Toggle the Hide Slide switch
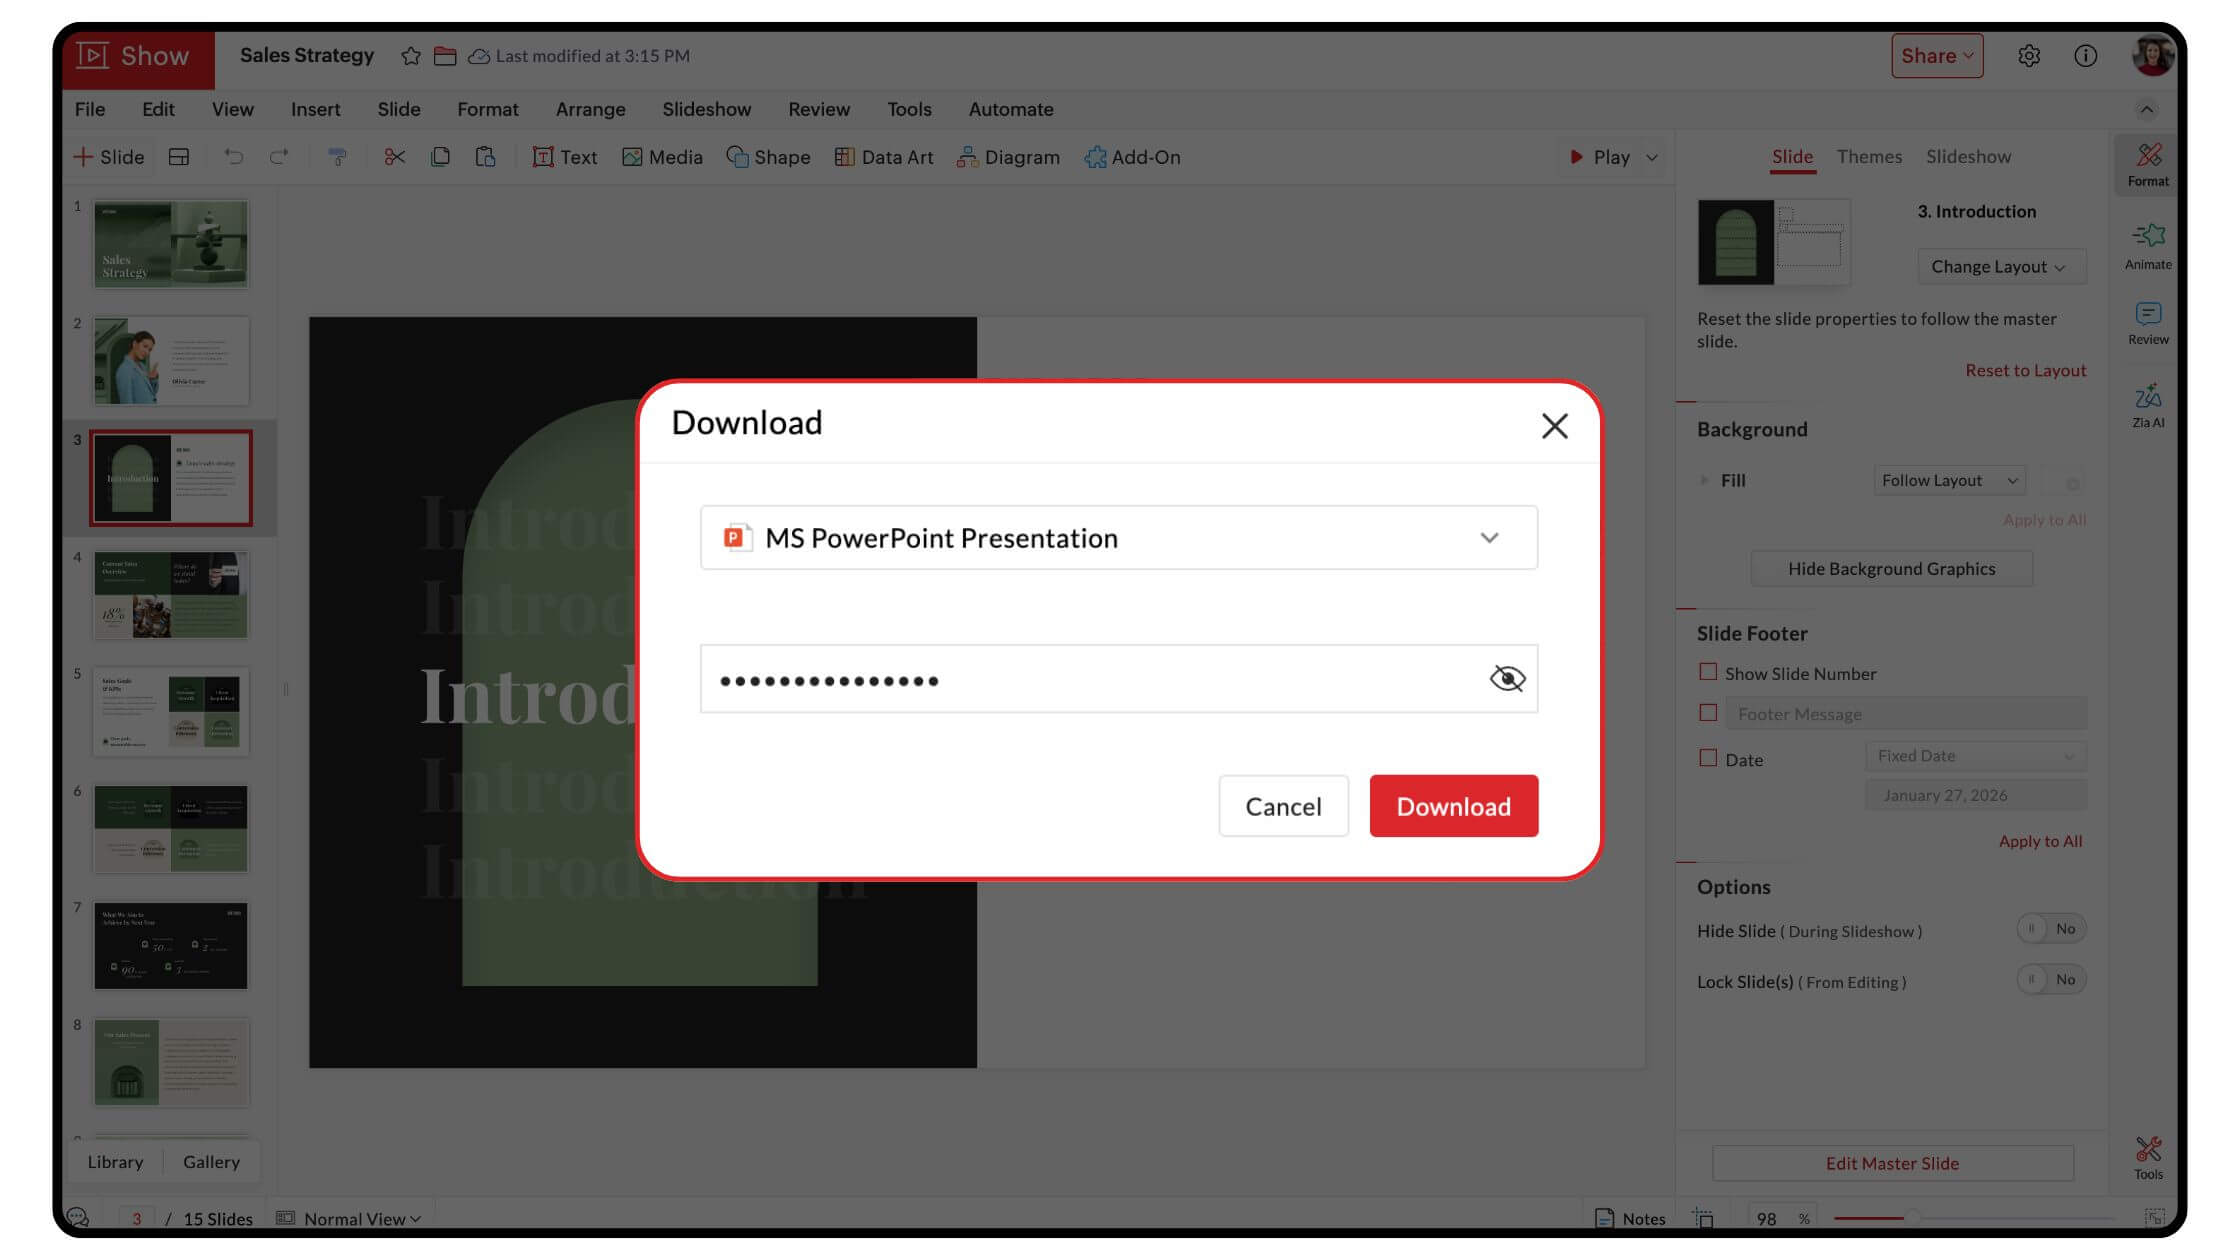2240x1260 pixels. (x=2050, y=929)
